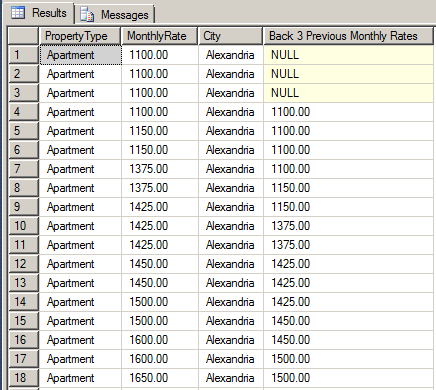This screenshot has height=390, width=436.
Task: Switch to the Results tab
Action: click(38, 13)
